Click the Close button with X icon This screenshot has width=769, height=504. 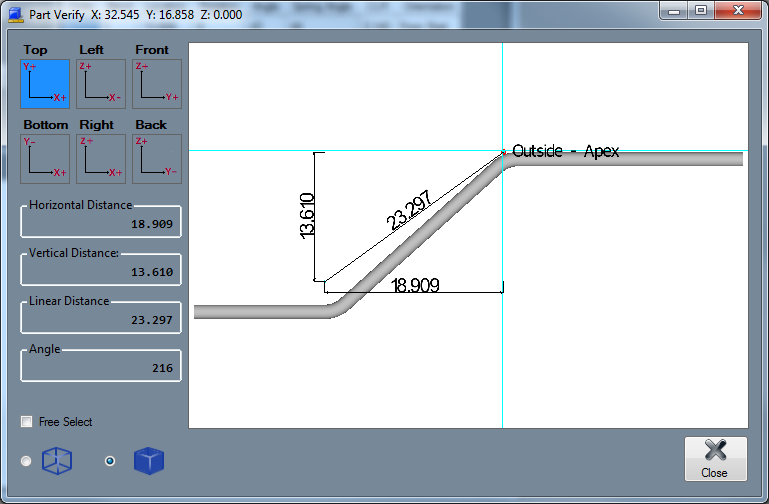[716, 459]
